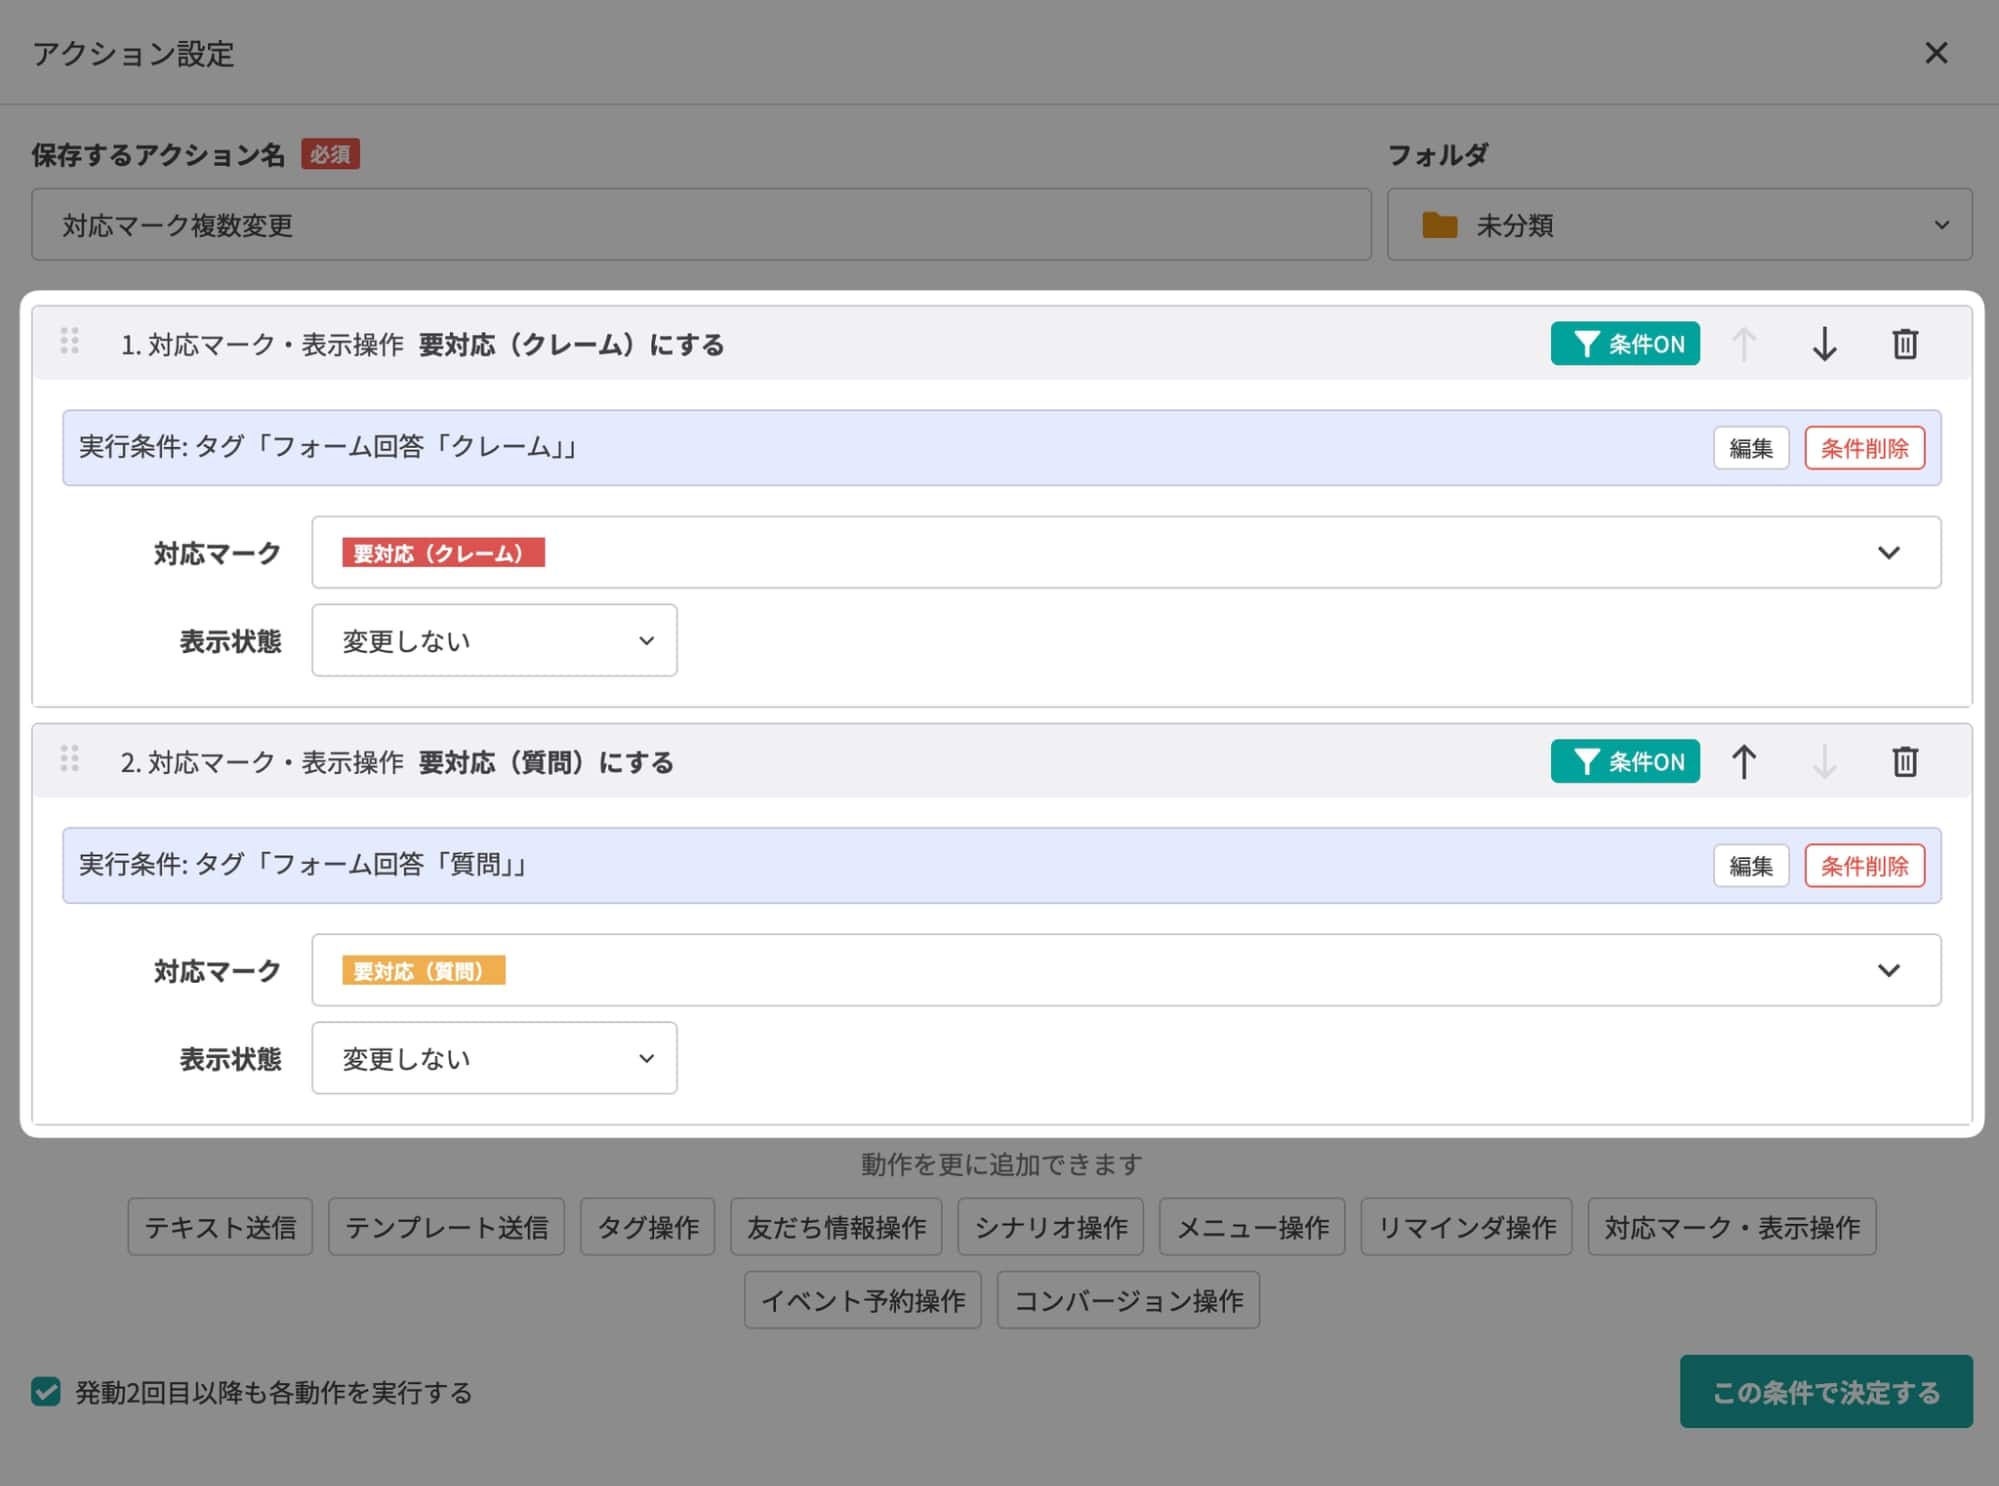
Task: Grab the drag handle of action 2
Action: click(x=69, y=759)
